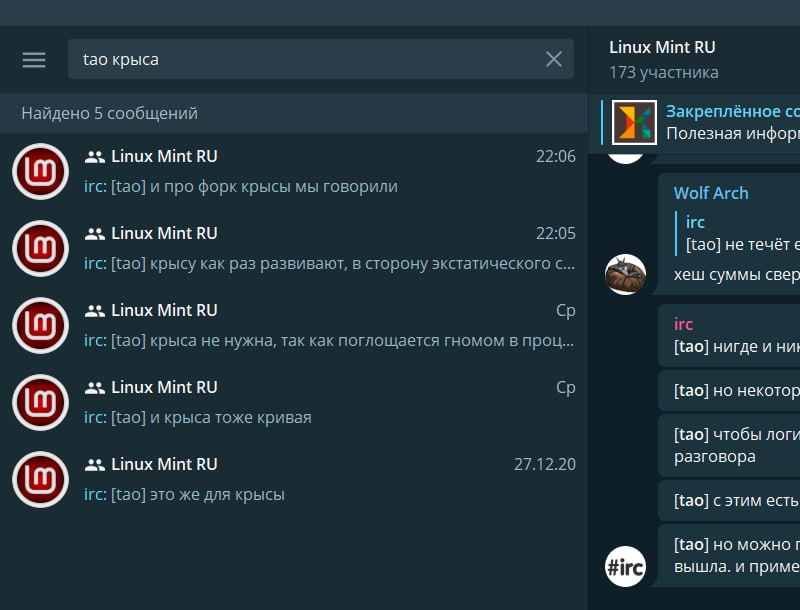This screenshot has height=610, width=800.
Task: Click Linux Mint avatar of 22:05 result
Action: [41, 248]
